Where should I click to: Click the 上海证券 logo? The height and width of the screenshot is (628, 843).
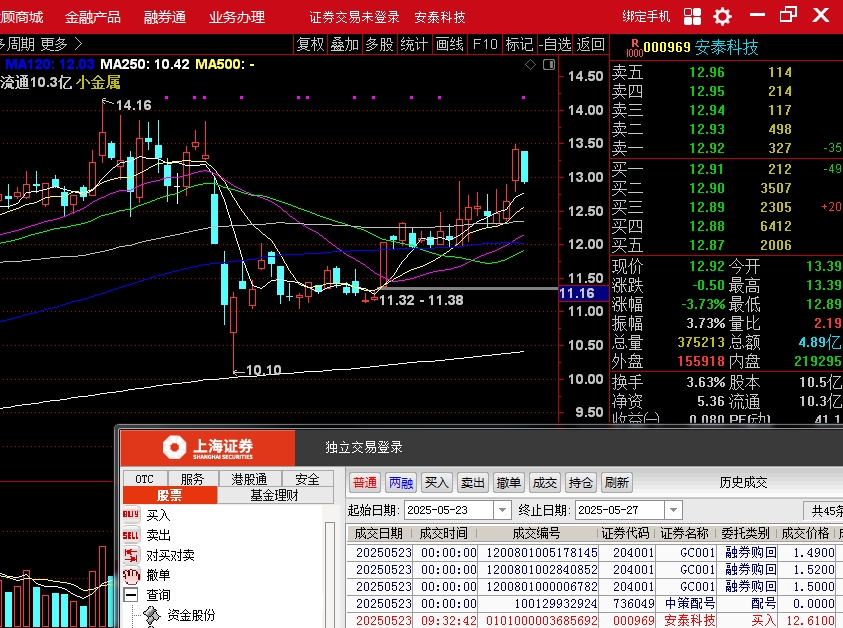(x=208, y=447)
